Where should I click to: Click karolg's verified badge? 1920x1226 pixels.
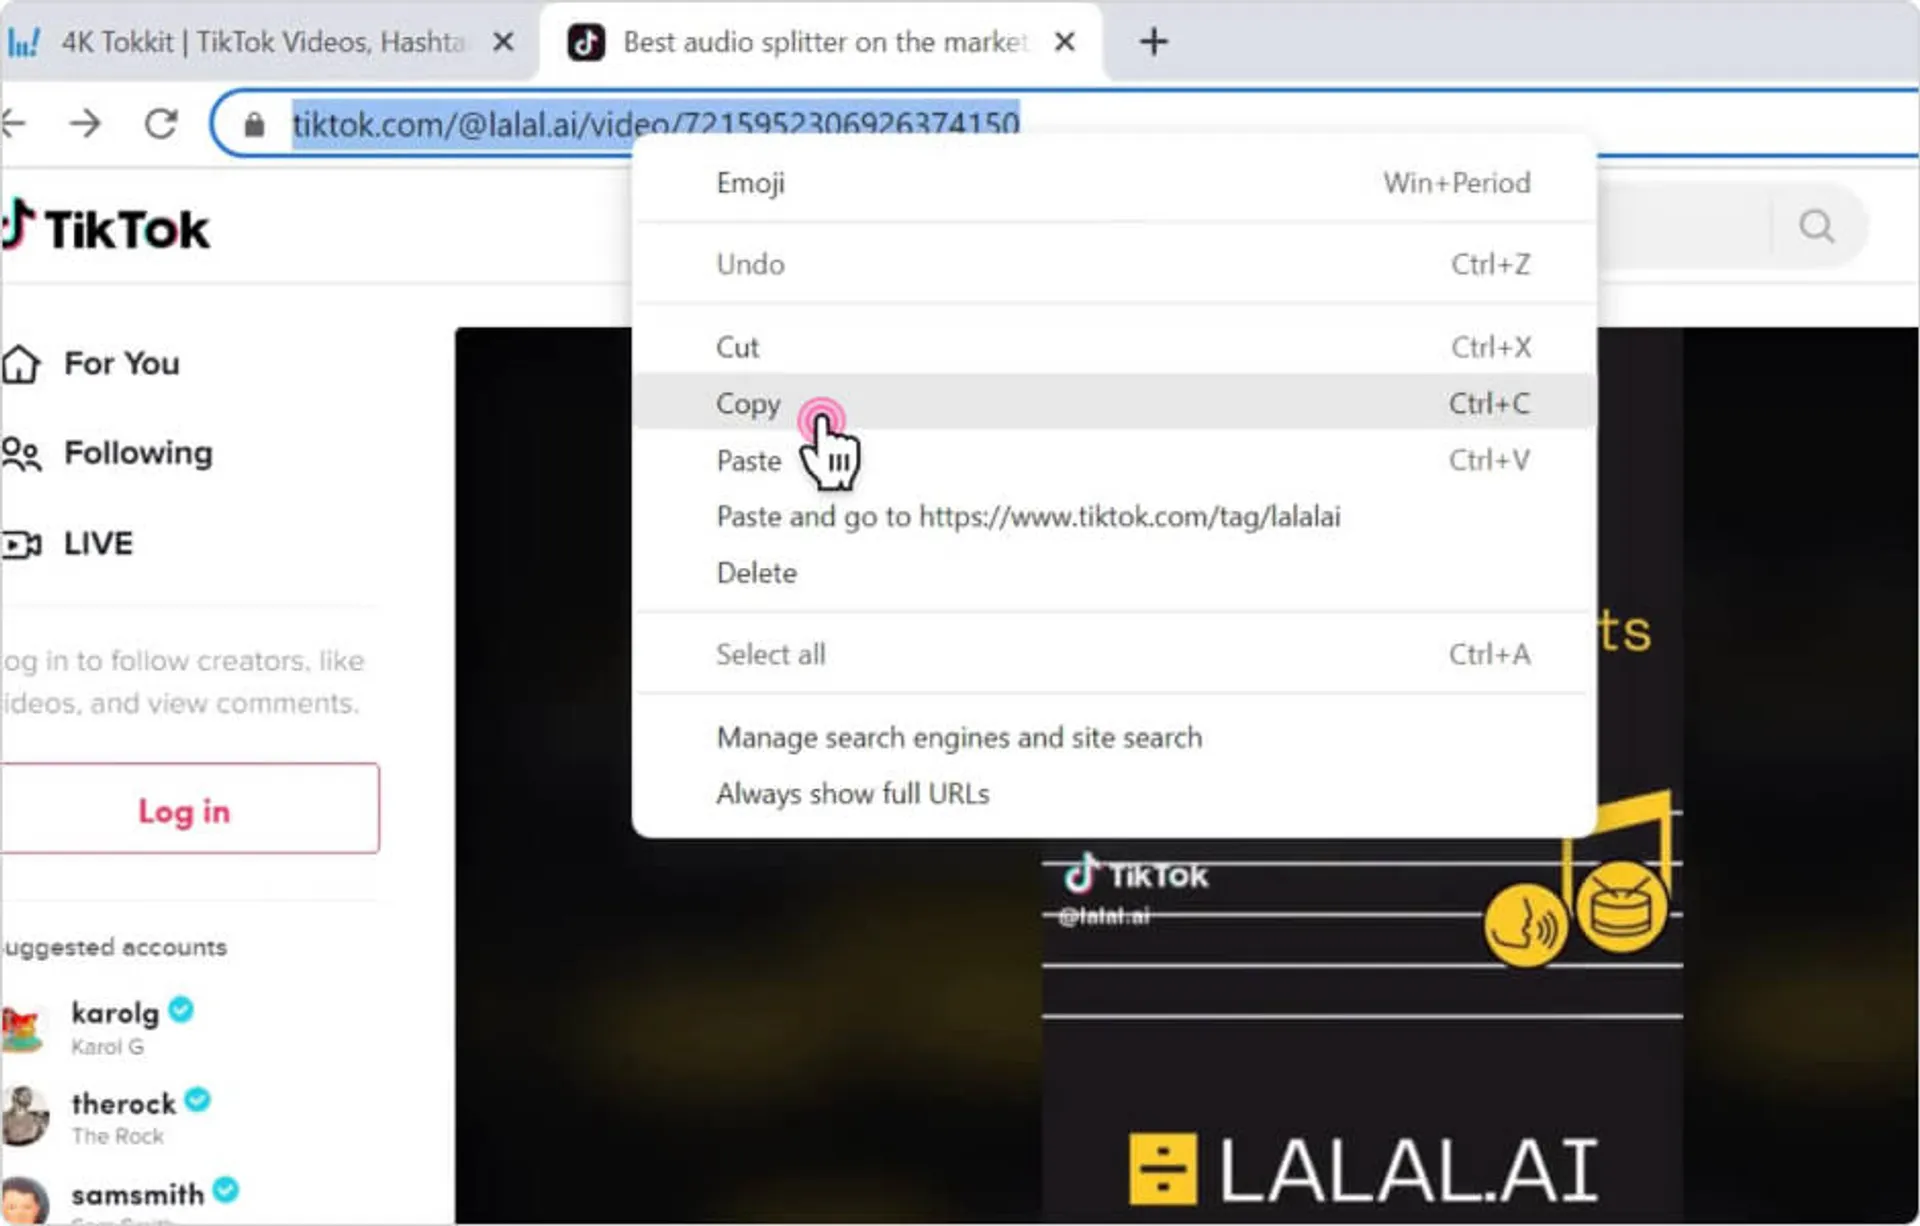(x=181, y=1010)
